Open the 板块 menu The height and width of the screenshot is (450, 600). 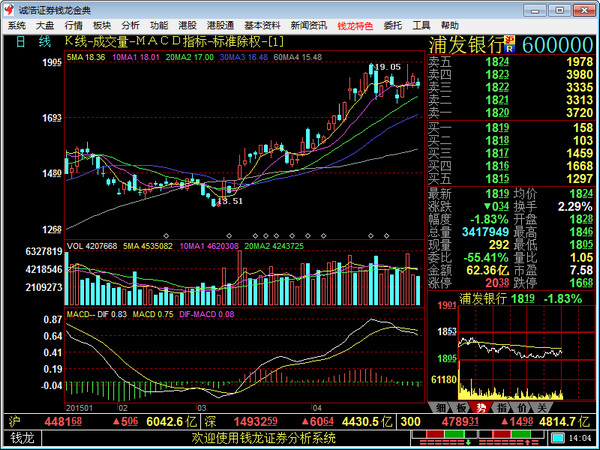(102, 26)
